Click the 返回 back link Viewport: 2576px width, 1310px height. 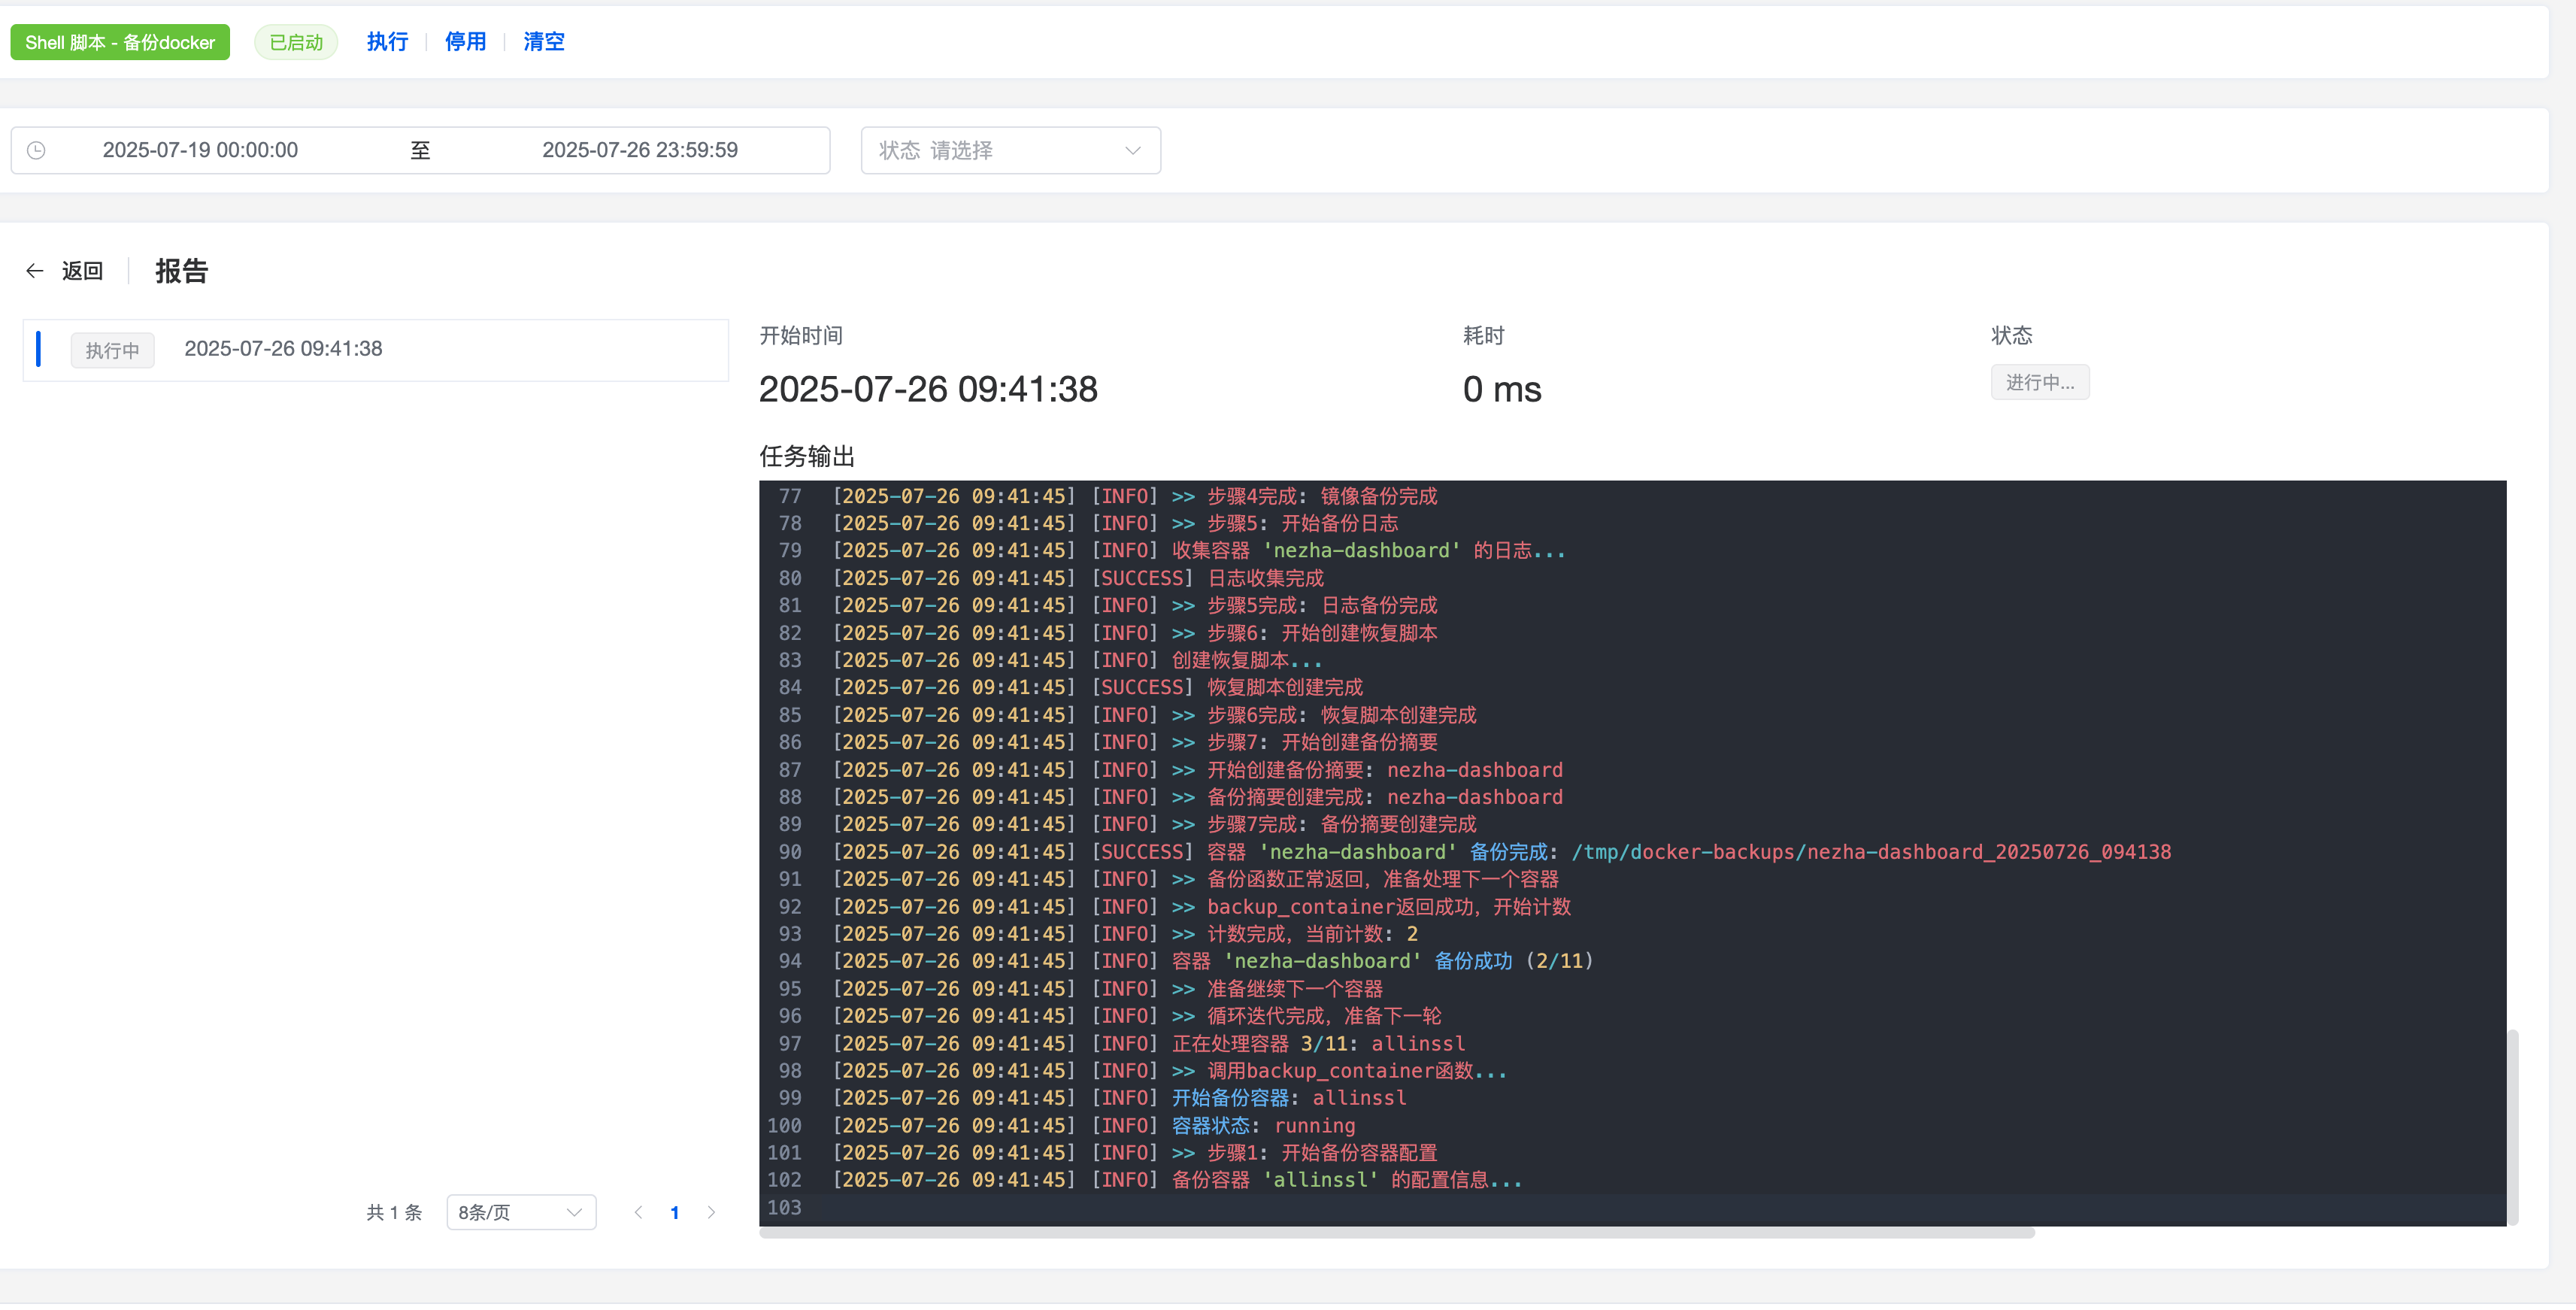(82, 271)
